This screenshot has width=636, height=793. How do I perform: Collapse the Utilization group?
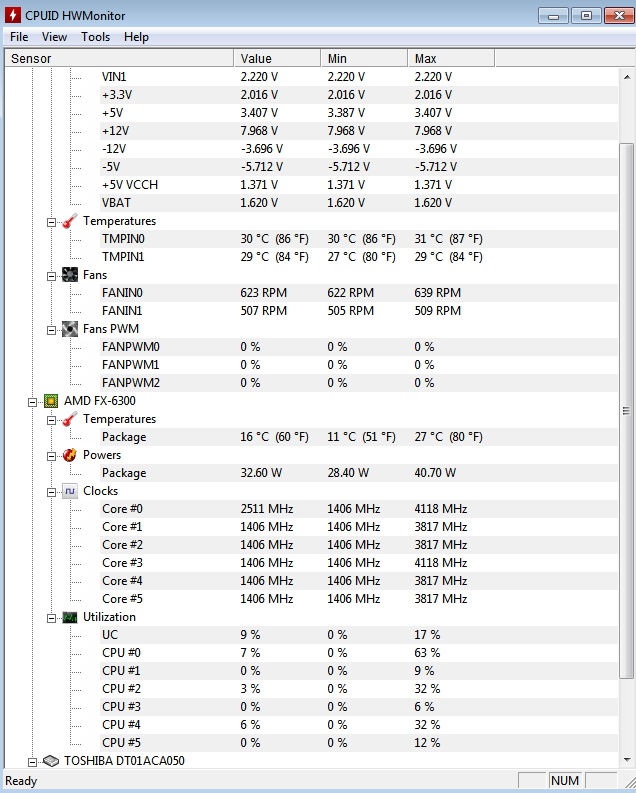pyautogui.click(x=51, y=619)
